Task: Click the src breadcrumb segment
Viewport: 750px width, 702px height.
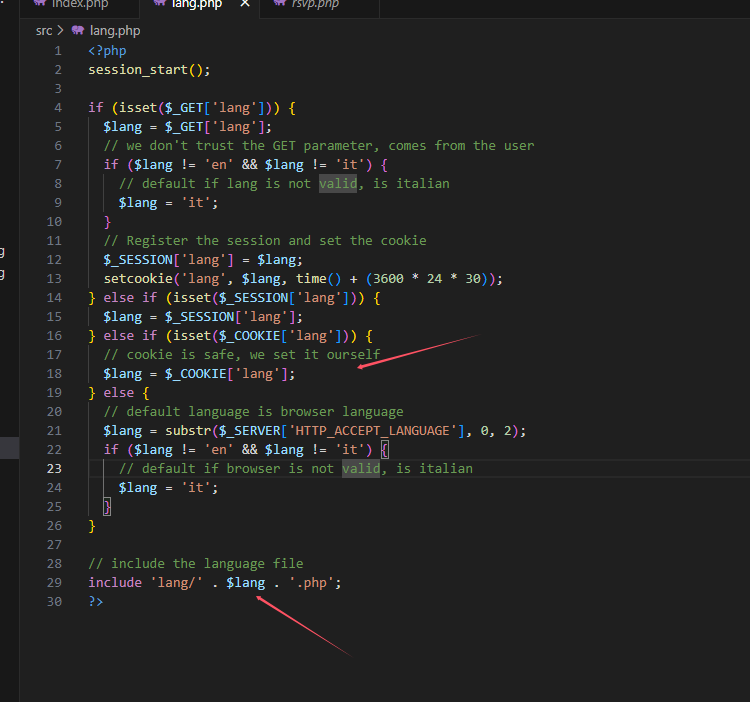Action: 44,31
